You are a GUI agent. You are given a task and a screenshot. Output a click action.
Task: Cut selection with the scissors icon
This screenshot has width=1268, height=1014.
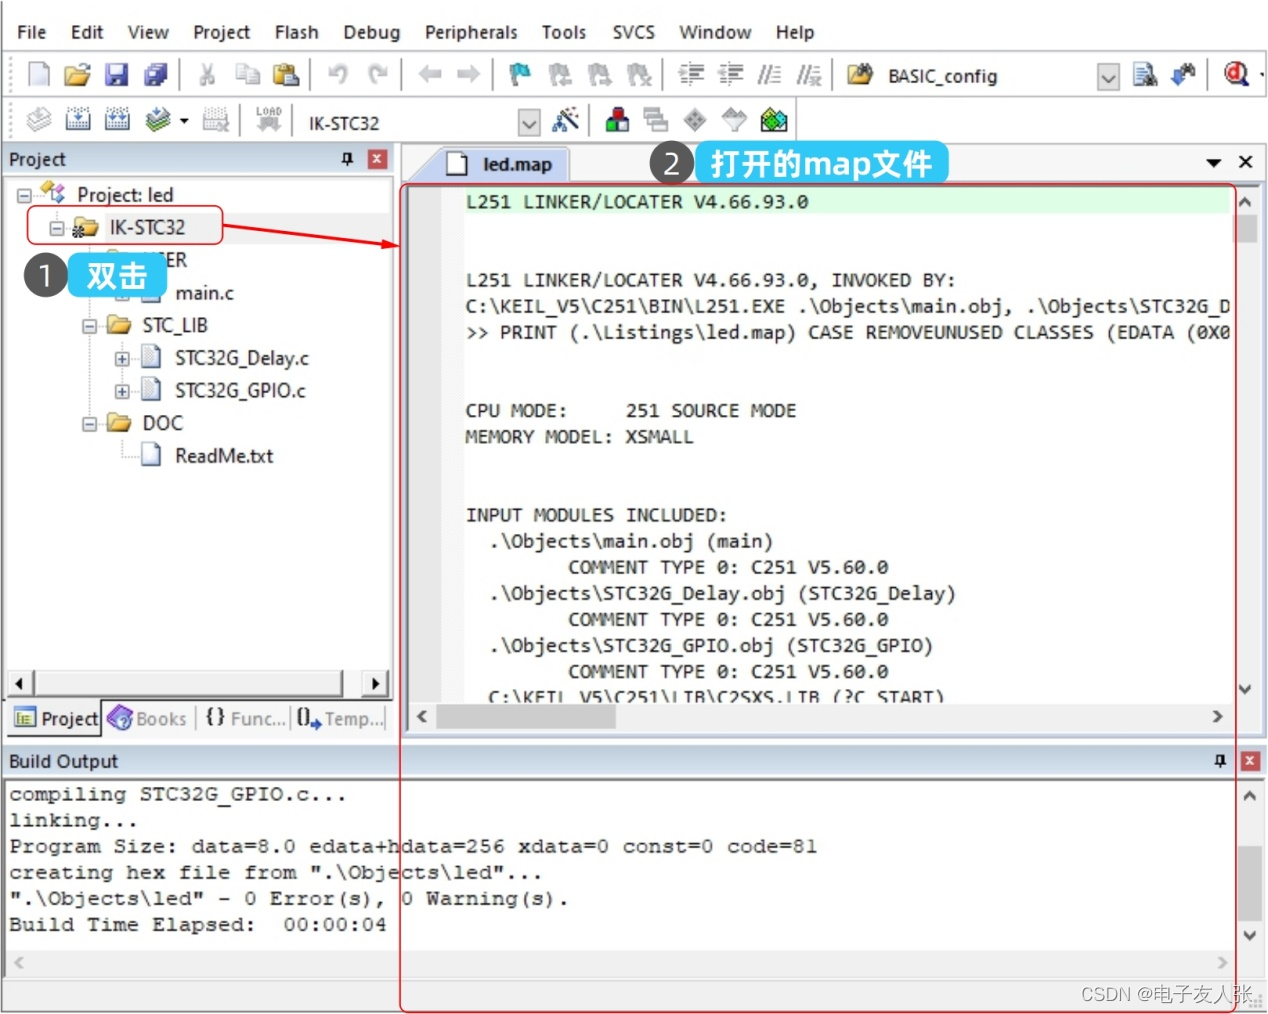(x=207, y=75)
